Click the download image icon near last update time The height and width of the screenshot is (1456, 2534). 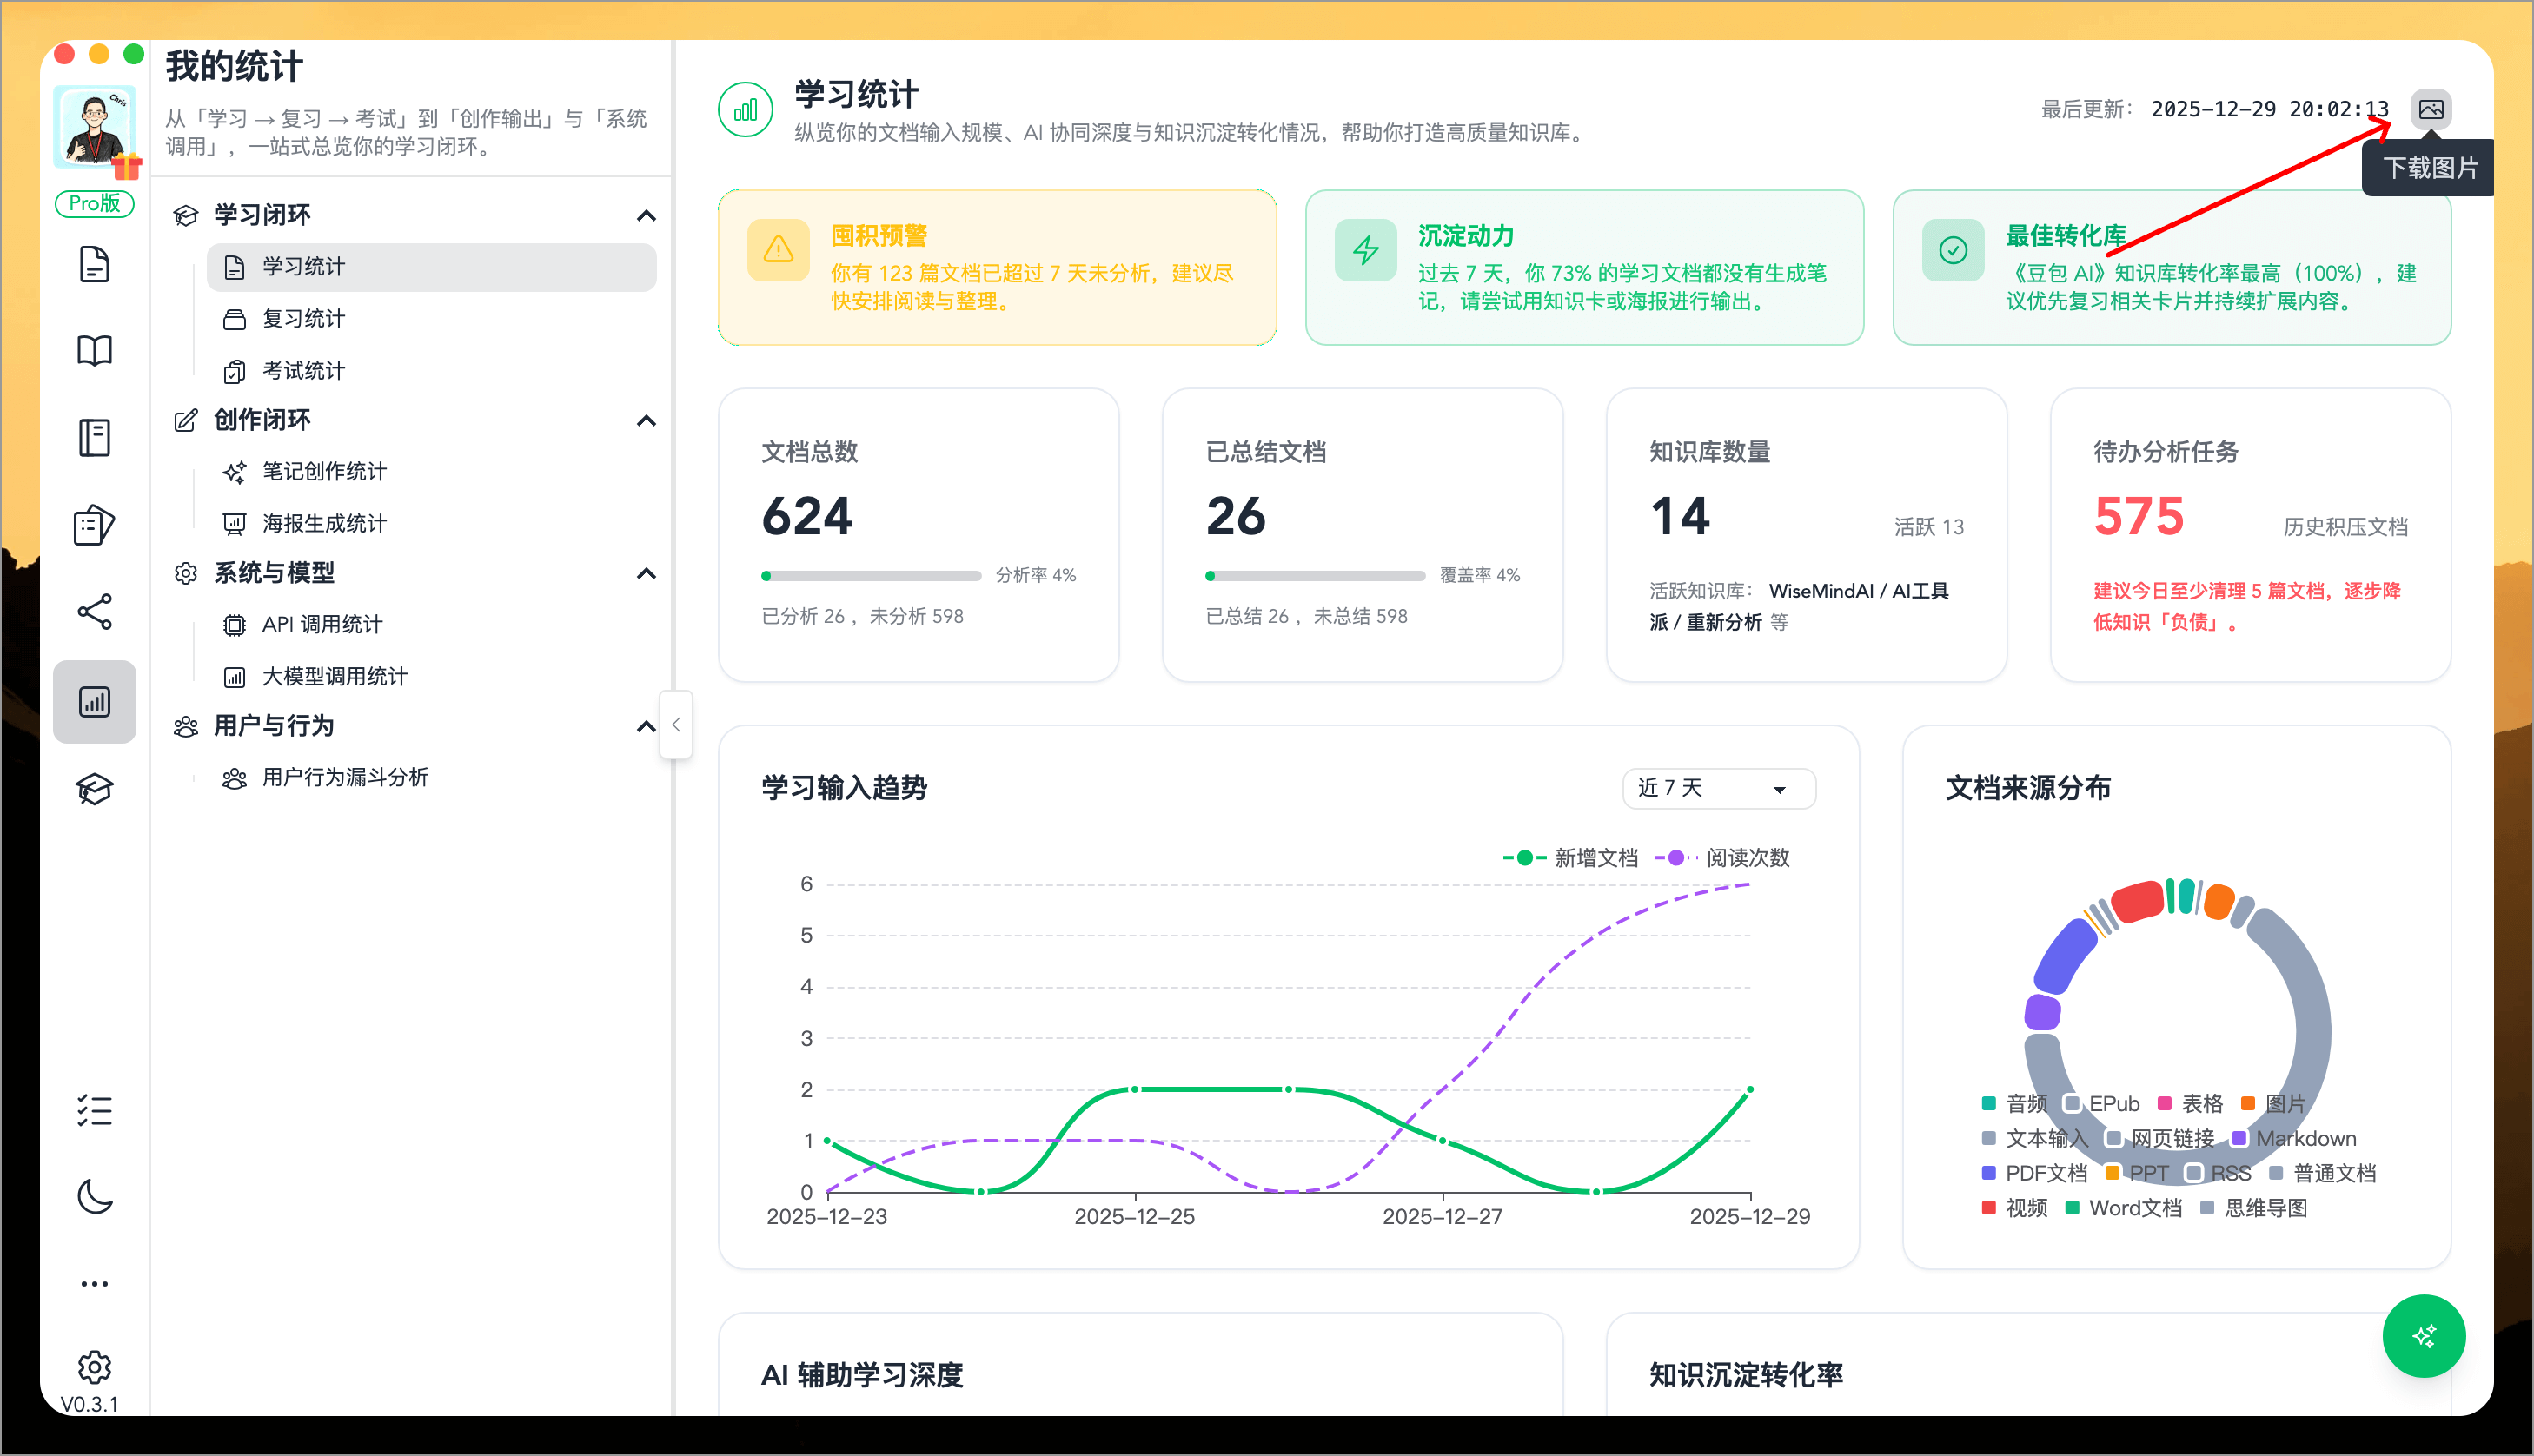pyautogui.click(x=2430, y=110)
